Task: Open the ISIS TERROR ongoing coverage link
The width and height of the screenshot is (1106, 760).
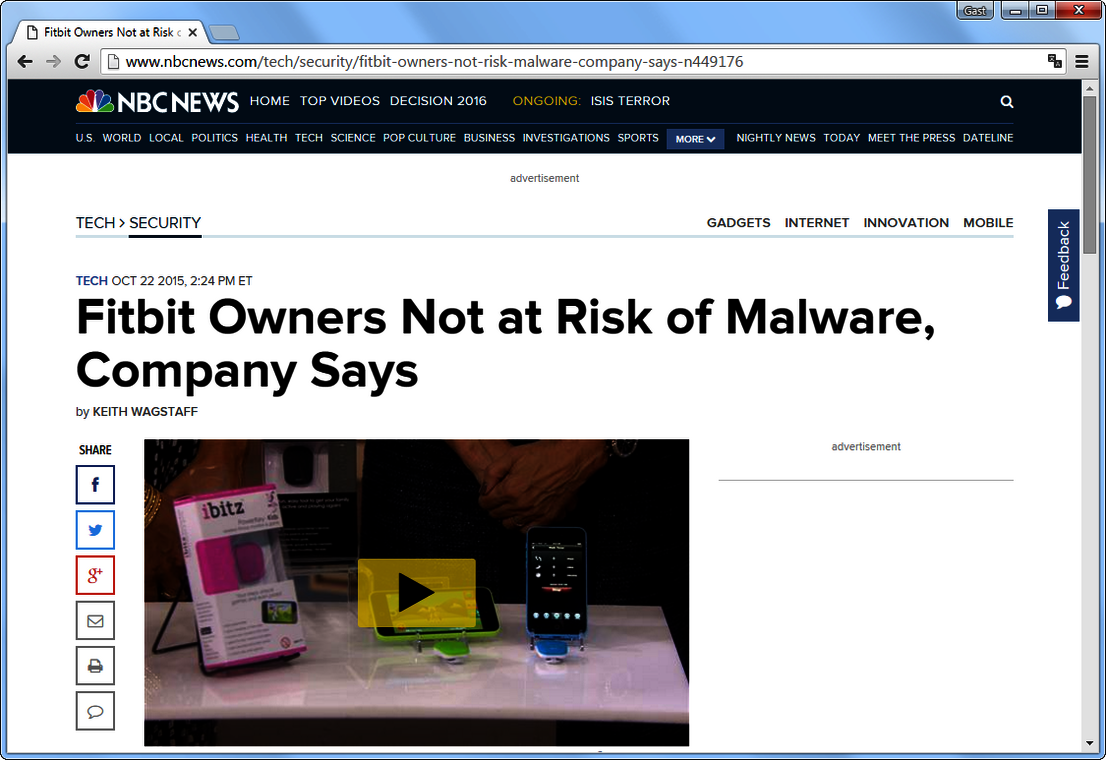Action: coord(630,100)
